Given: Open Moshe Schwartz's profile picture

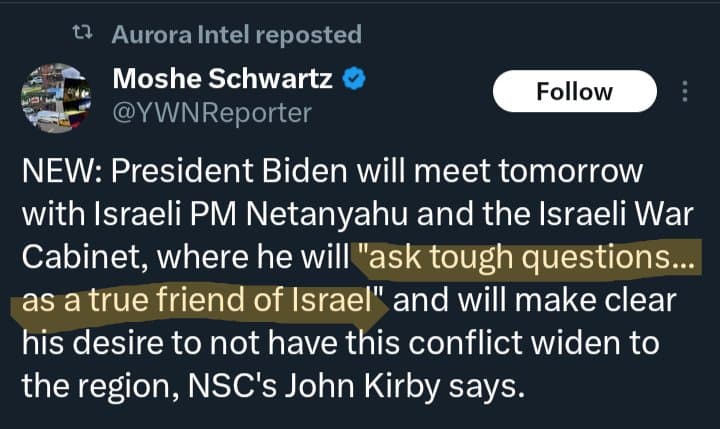Looking at the screenshot, I should [56, 98].
